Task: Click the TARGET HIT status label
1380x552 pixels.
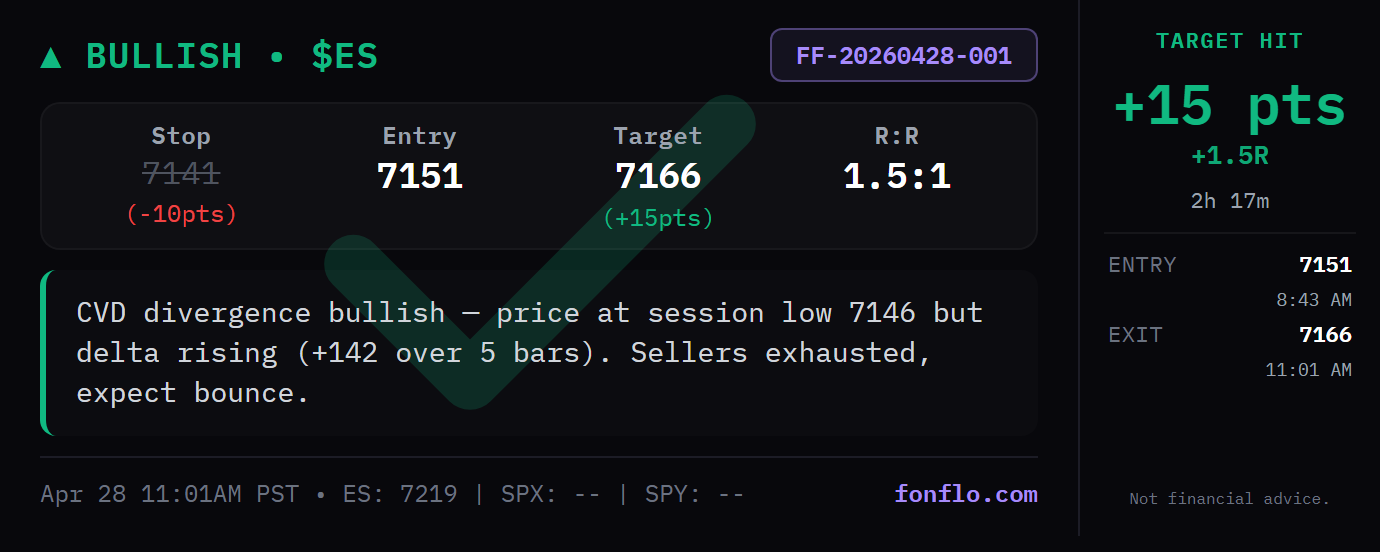Action: [1229, 41]
